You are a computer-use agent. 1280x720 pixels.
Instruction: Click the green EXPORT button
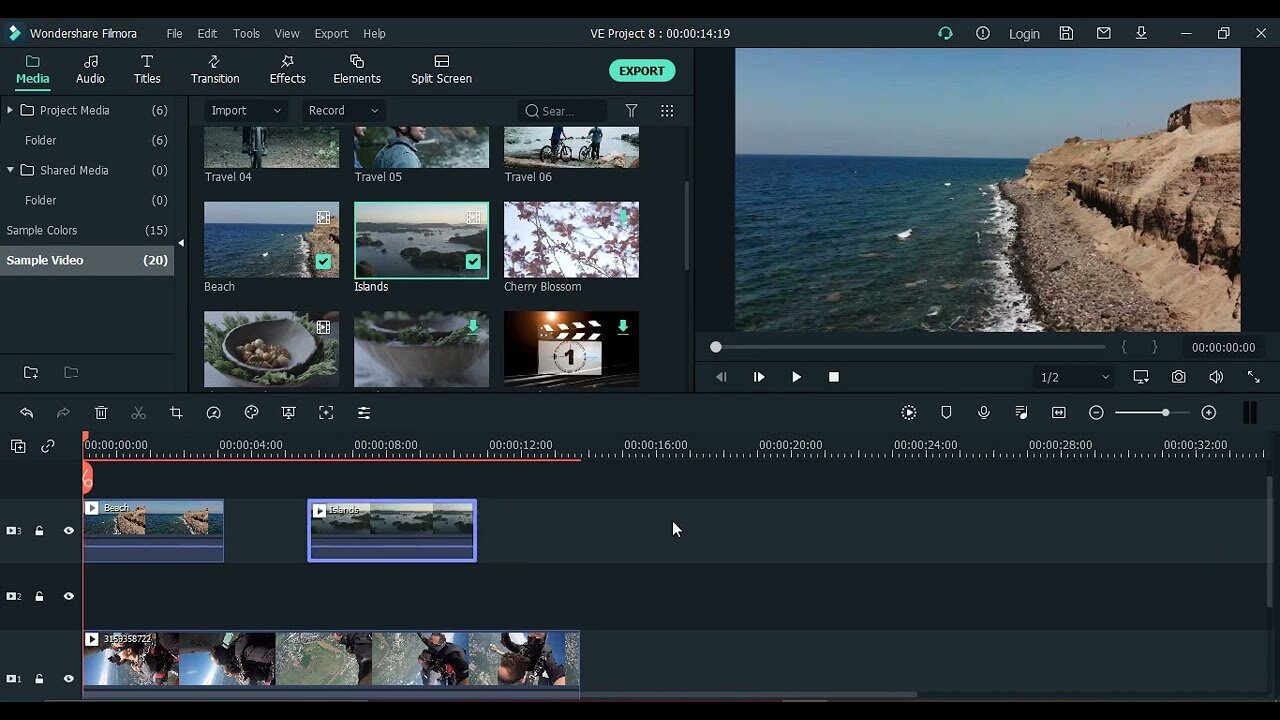click(642, 71)
